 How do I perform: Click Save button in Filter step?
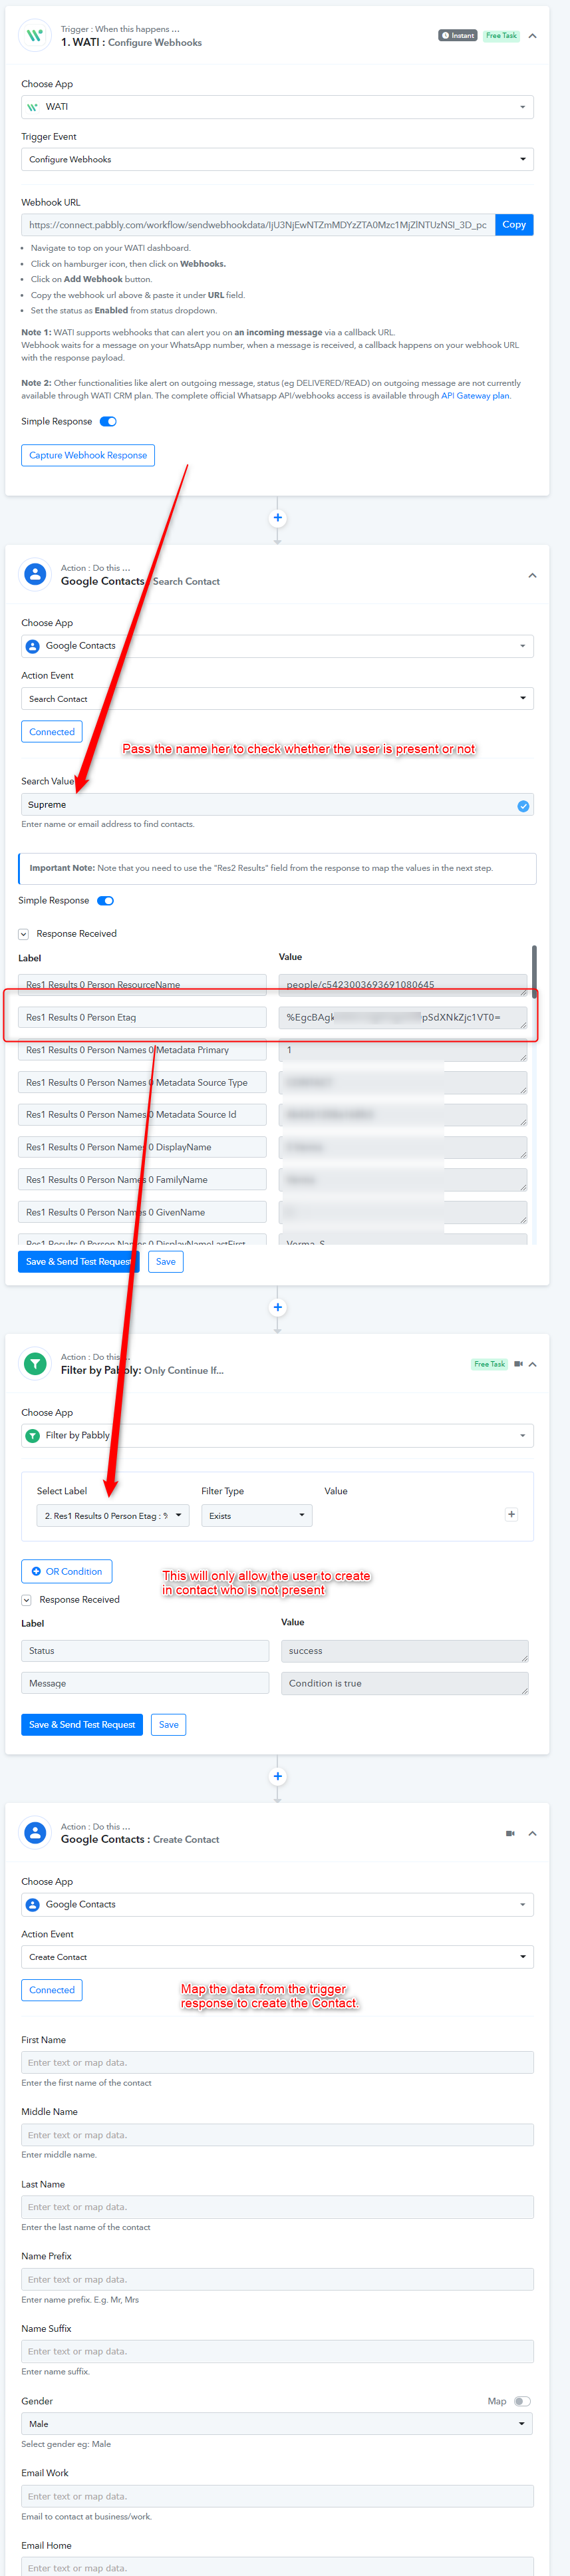click(169, 1725)
